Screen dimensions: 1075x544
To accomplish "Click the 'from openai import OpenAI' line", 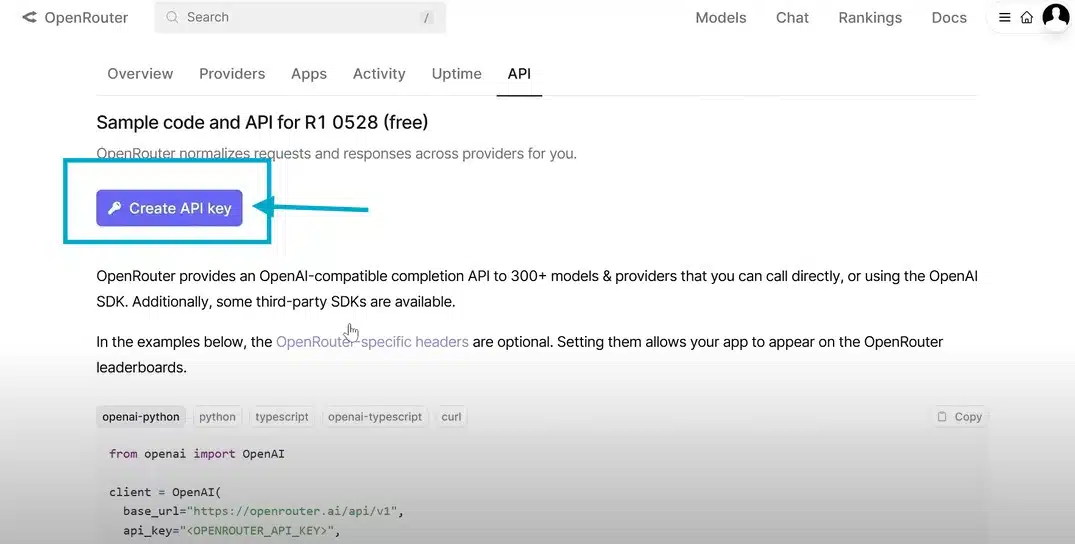I will pos(197,453).
